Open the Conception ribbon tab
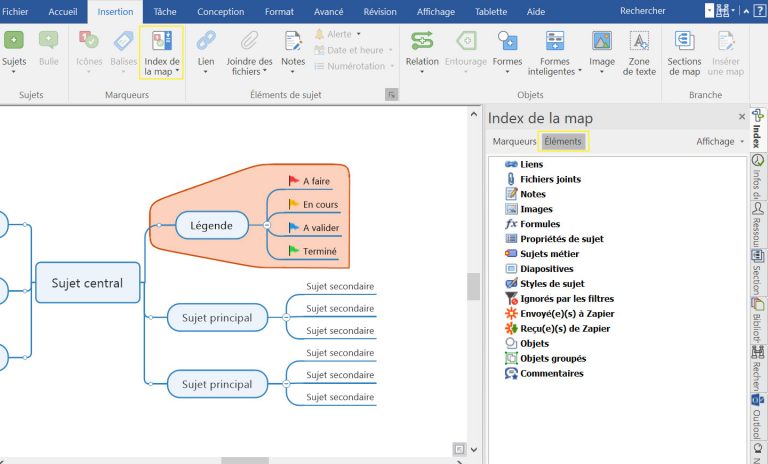The image size is (768, 464). (220, 12)
